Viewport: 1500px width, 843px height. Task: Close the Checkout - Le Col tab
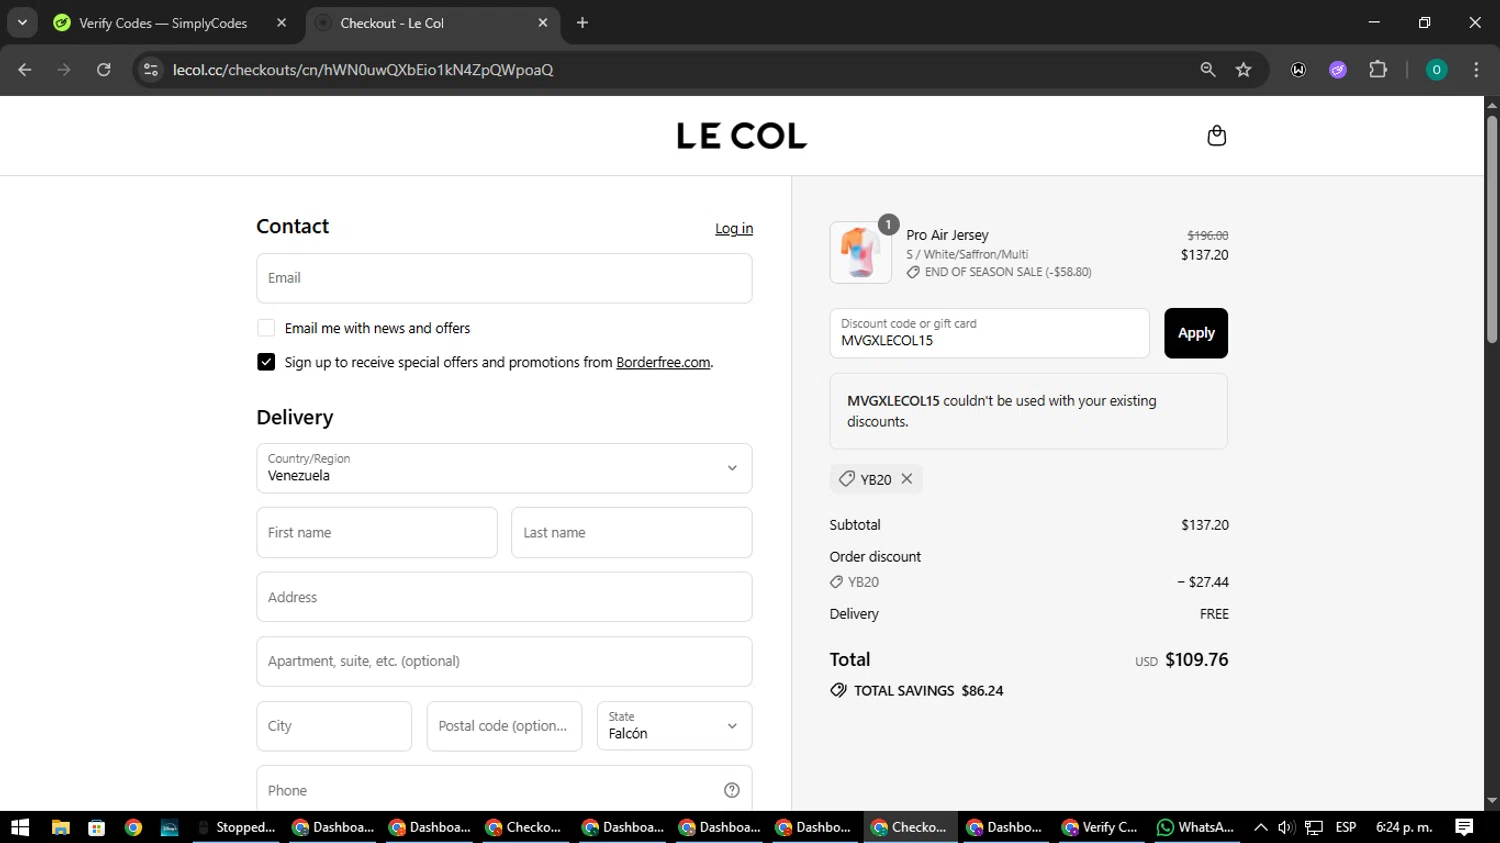point(543,22)
